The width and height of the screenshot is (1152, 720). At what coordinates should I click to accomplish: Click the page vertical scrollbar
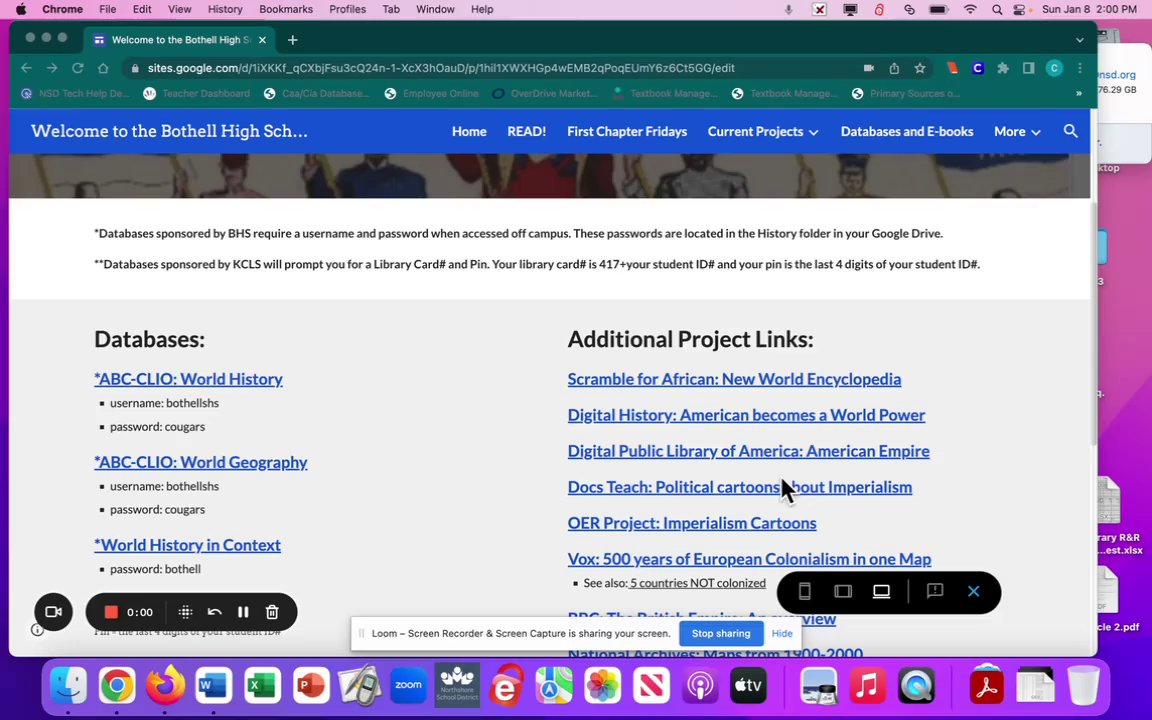(x=1094, y=321)
